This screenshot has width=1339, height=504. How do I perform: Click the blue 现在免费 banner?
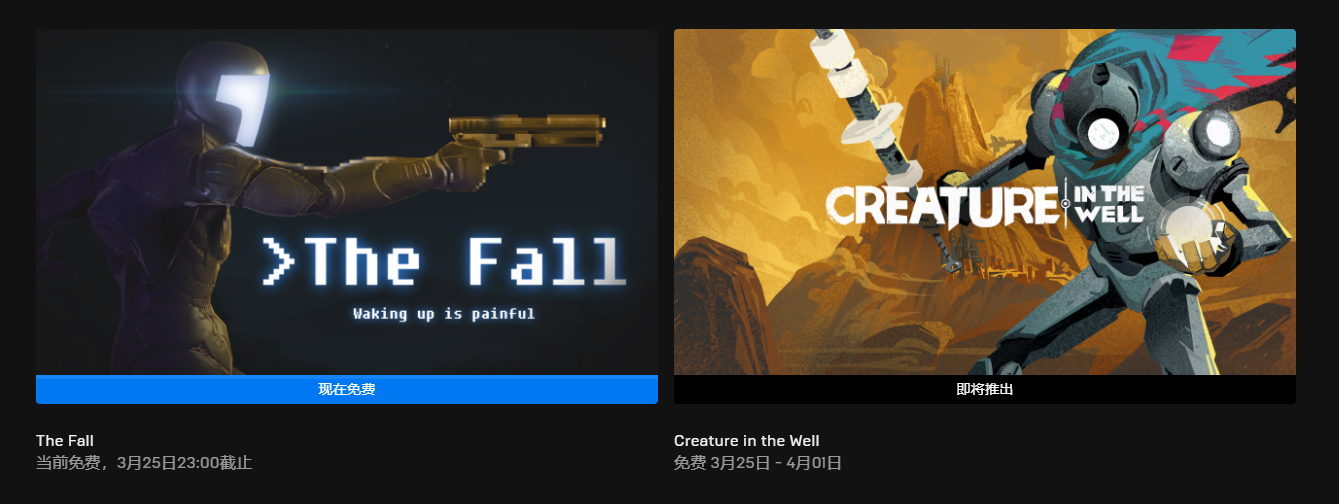pyautogui.click(x=347, y=389)
